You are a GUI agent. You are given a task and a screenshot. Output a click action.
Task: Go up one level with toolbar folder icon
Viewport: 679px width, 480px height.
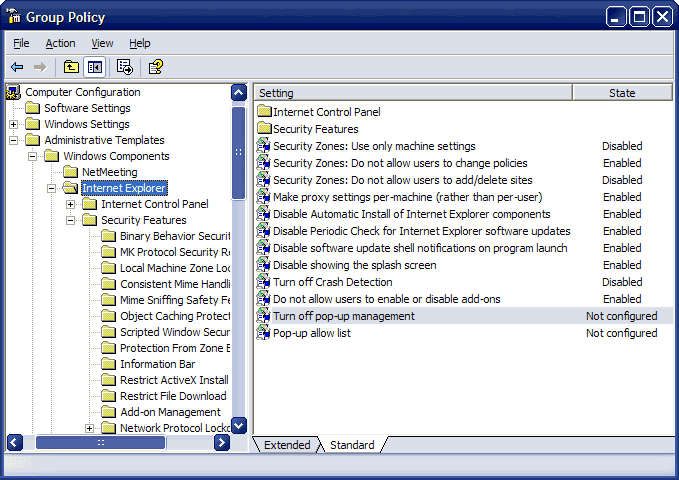(x=71, y=67)
